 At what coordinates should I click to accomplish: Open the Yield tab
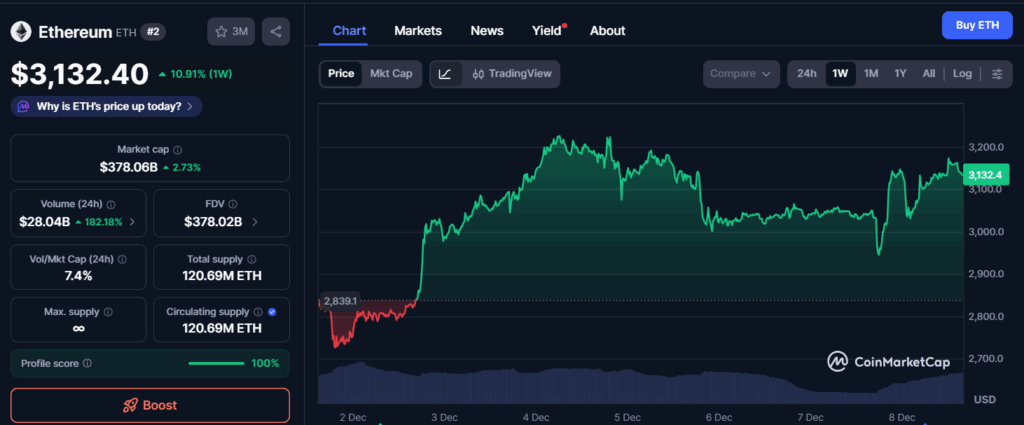547,31
